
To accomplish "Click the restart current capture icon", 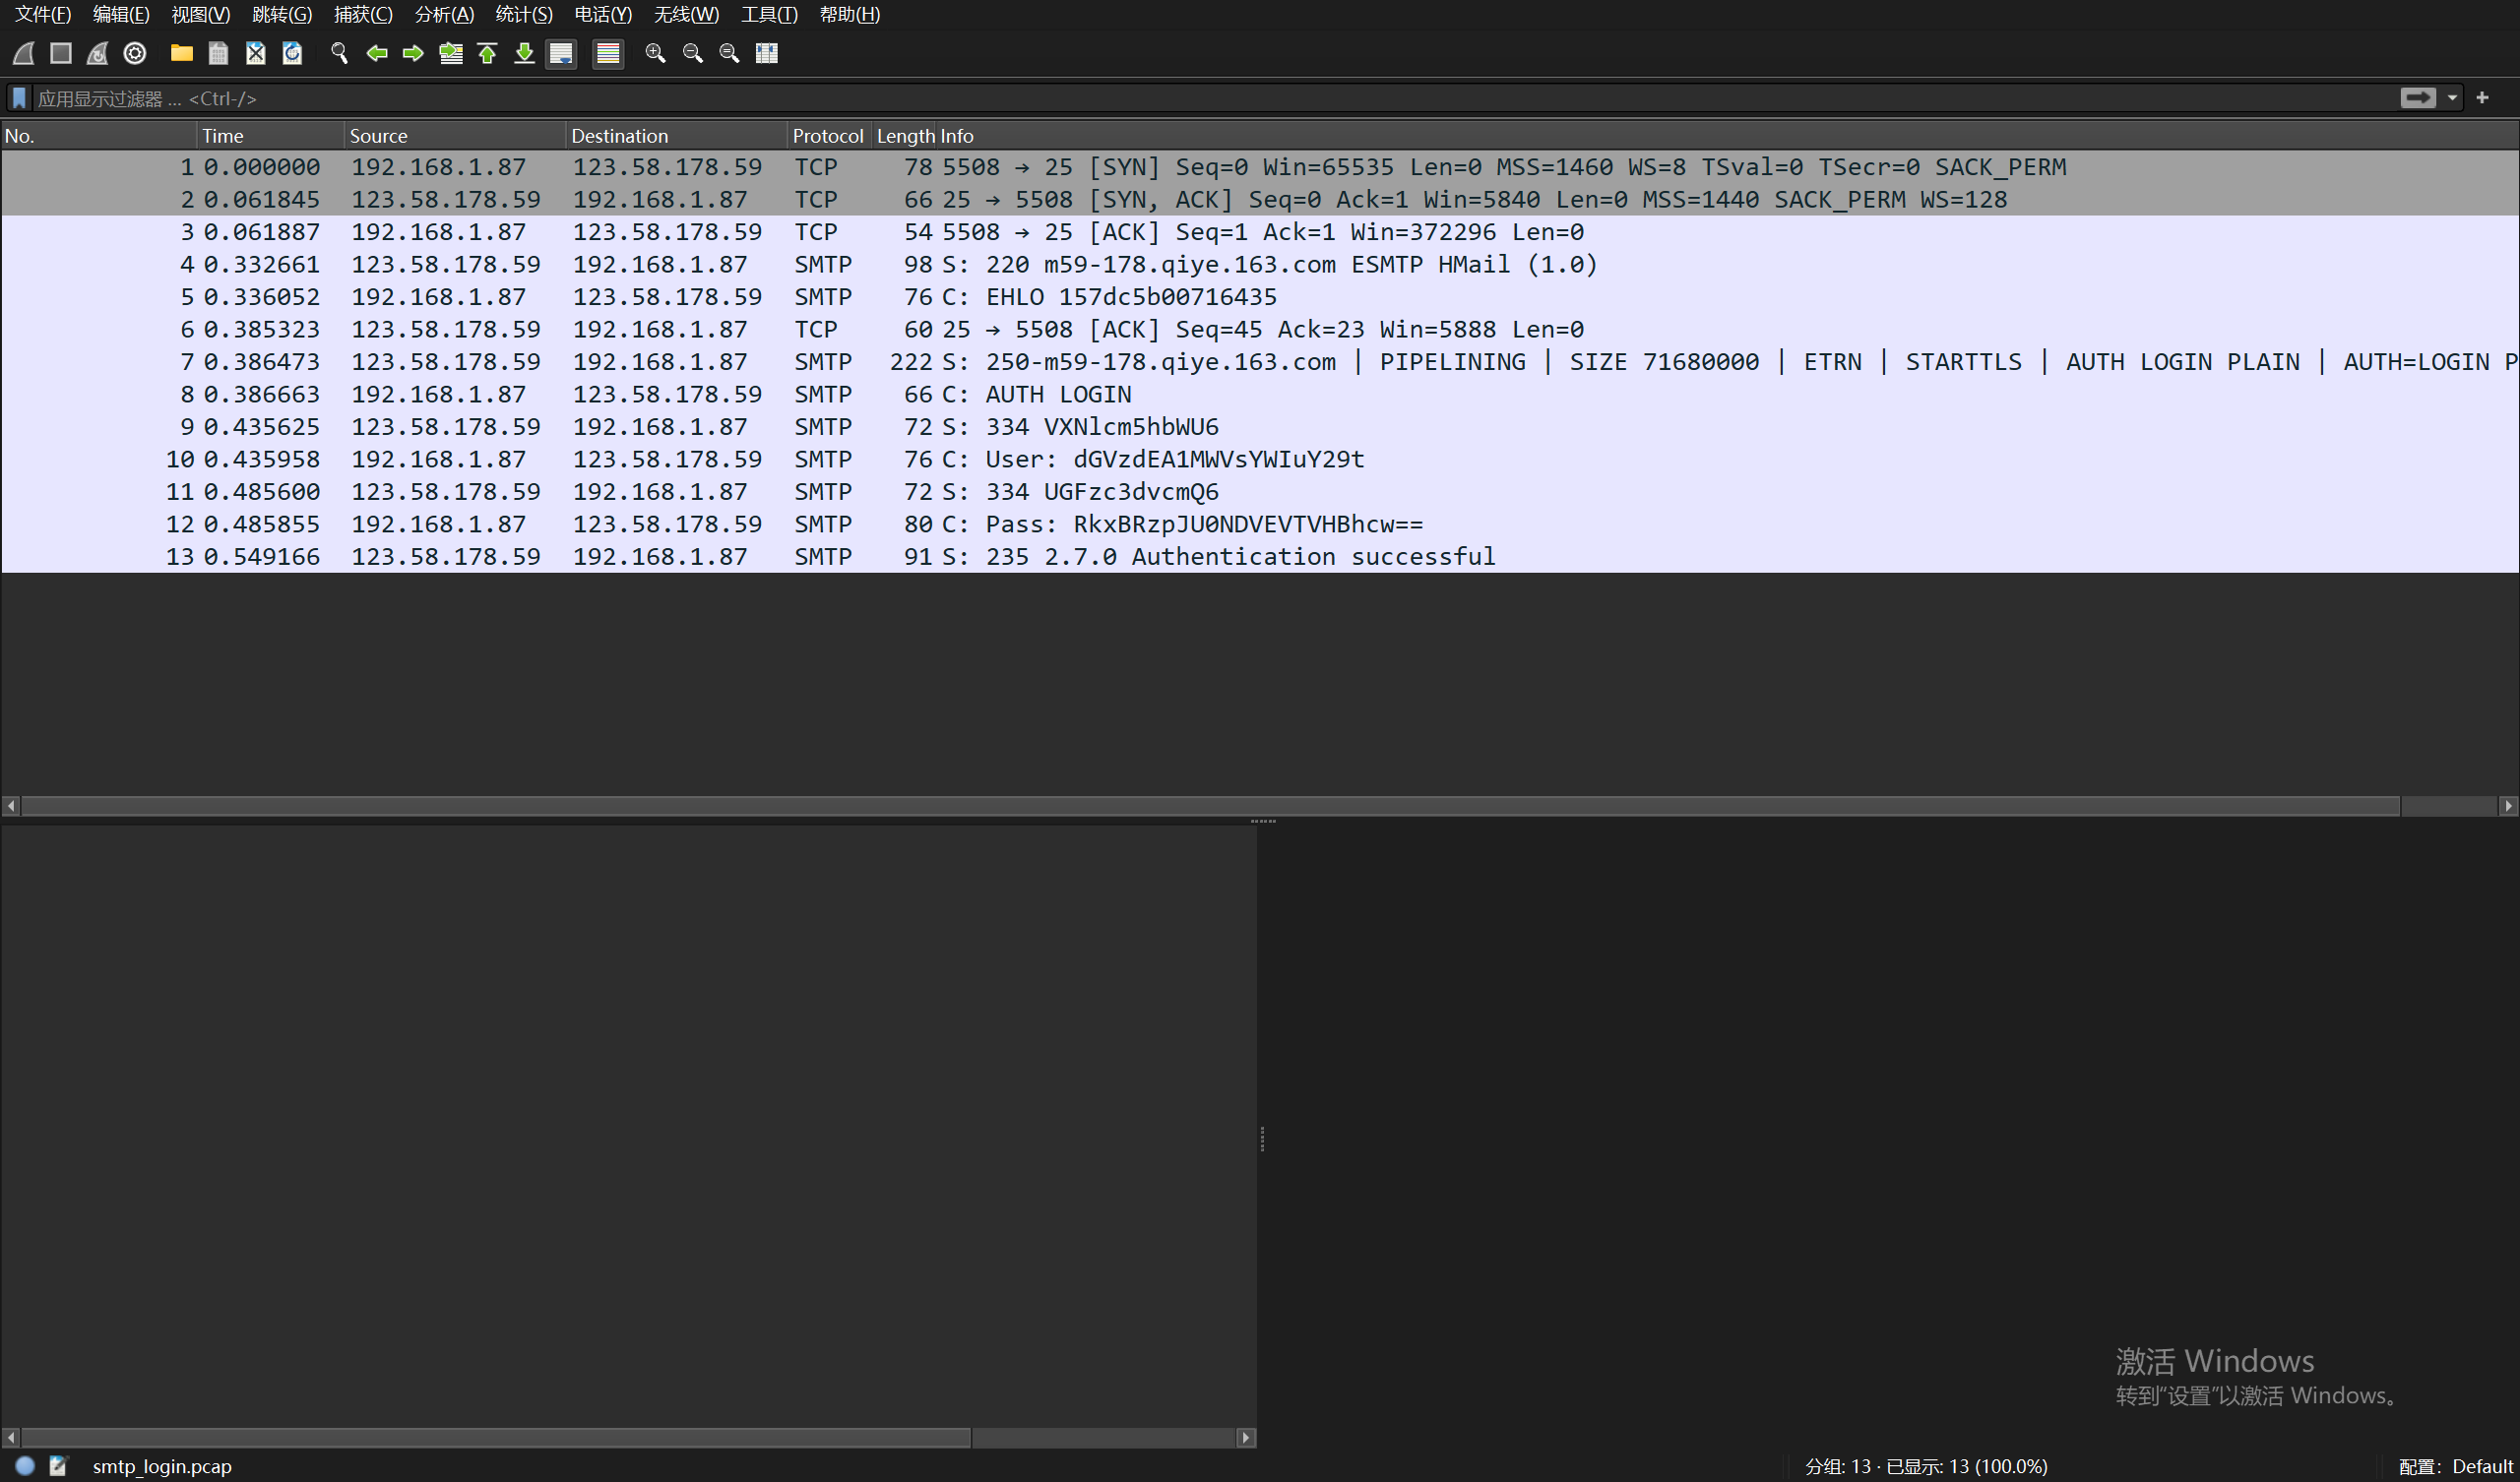I will [97, 53].
